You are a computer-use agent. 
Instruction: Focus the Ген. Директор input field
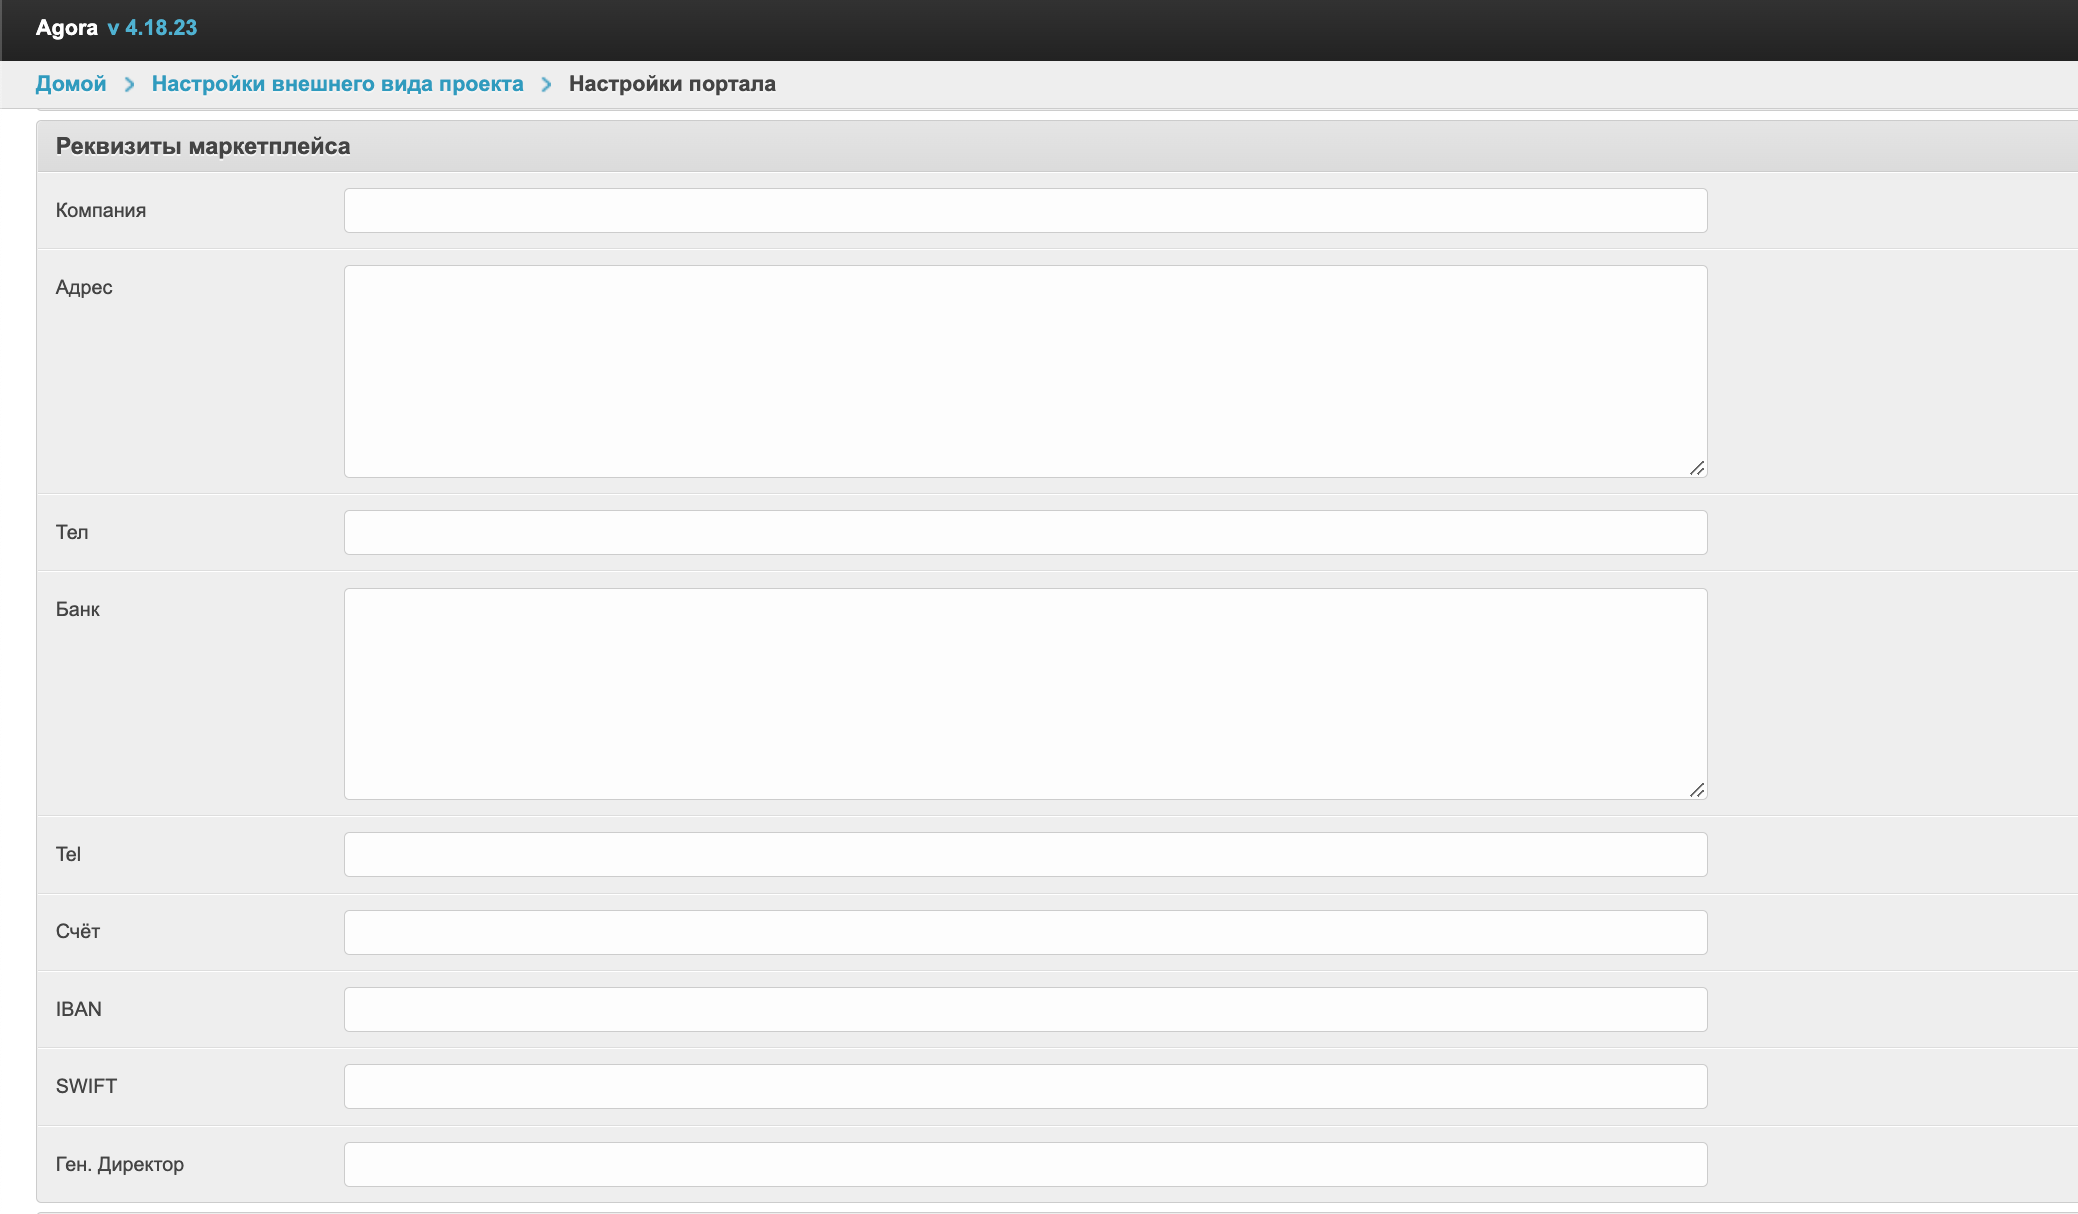point(1025,1165)
